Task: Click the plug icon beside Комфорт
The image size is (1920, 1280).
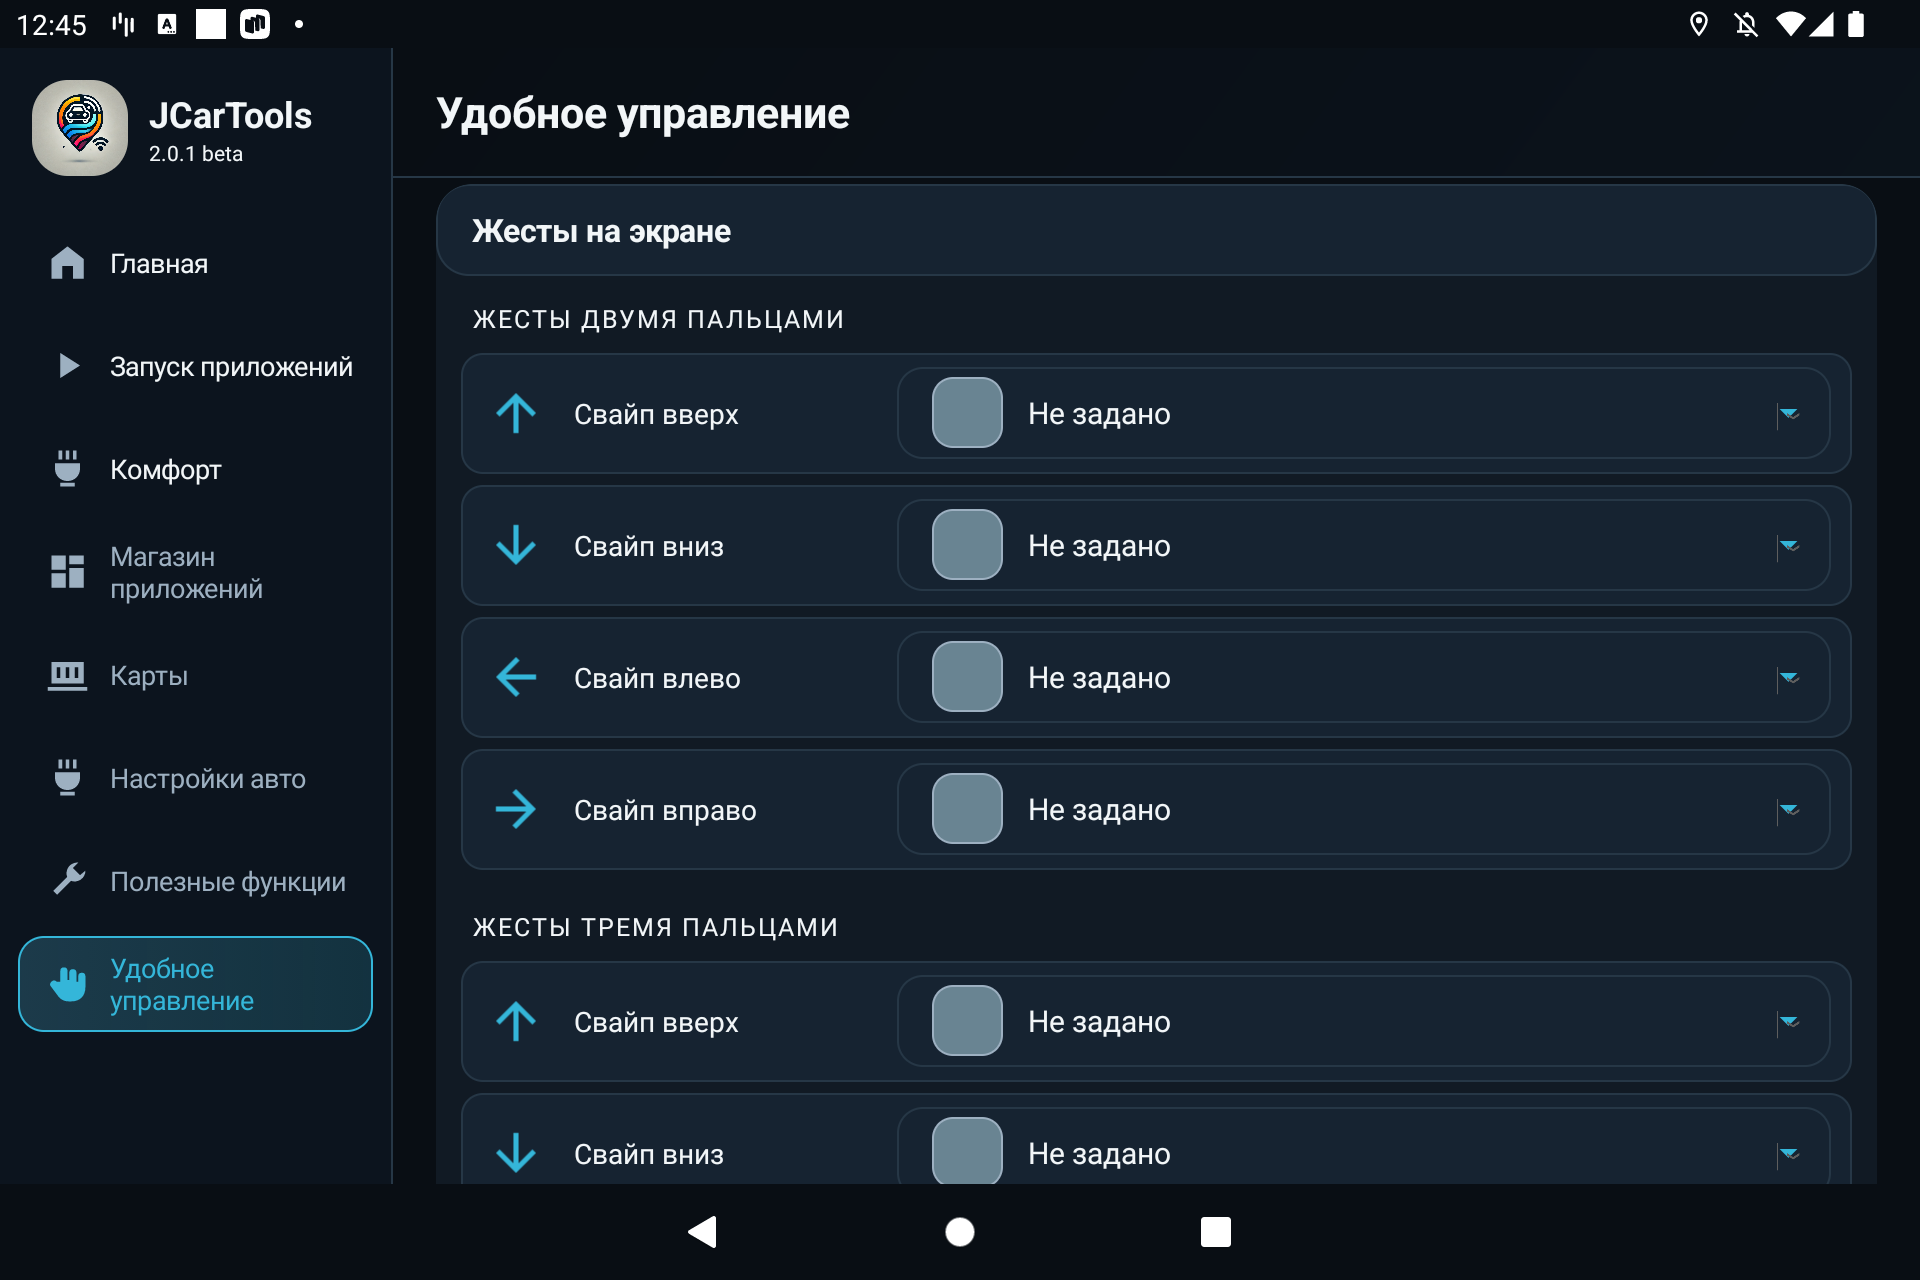Action: coord(67,468)
